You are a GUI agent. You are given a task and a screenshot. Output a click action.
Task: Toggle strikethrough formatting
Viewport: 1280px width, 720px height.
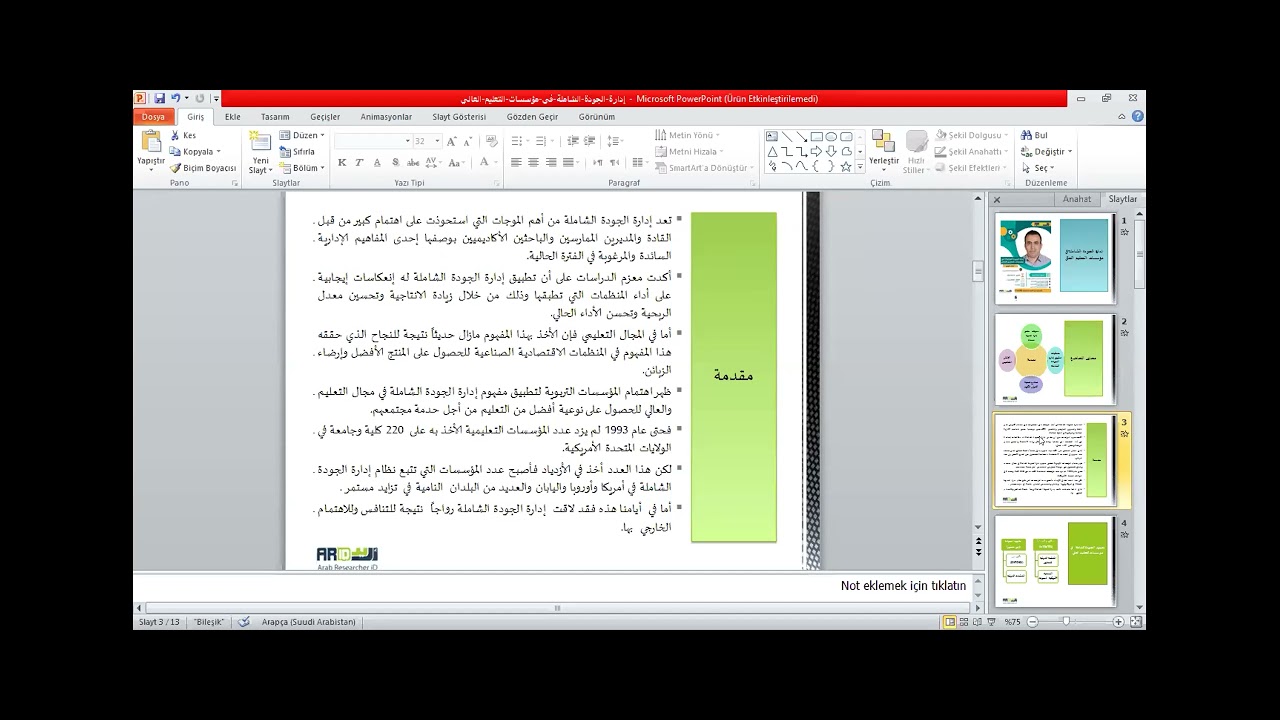[413, 162]
